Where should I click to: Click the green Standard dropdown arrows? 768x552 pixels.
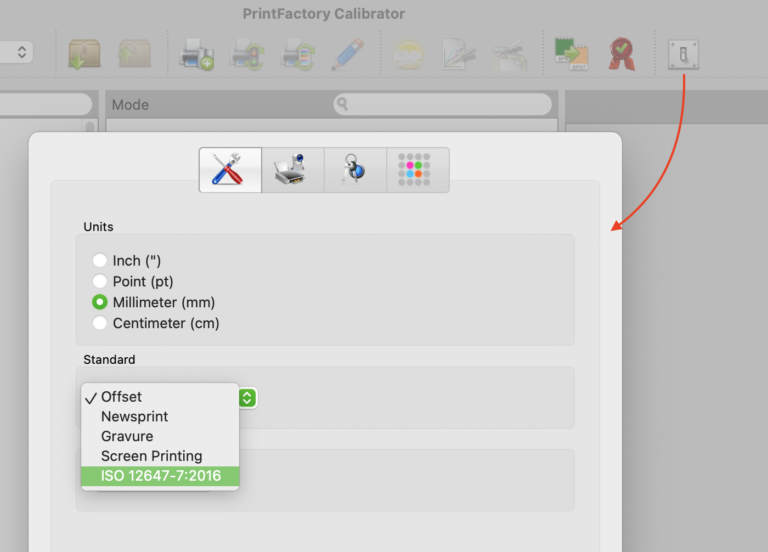click(247, 398)
